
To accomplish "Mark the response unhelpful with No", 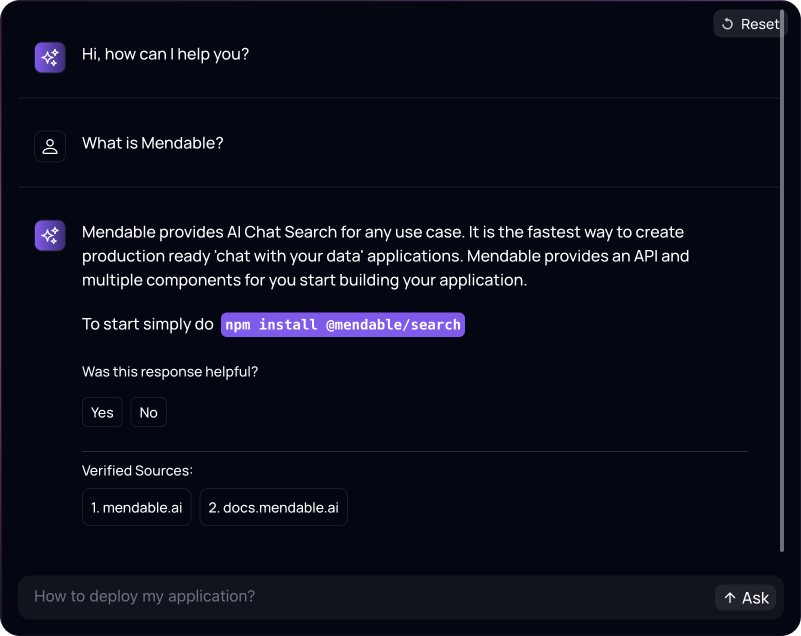I will coord(148,412).
